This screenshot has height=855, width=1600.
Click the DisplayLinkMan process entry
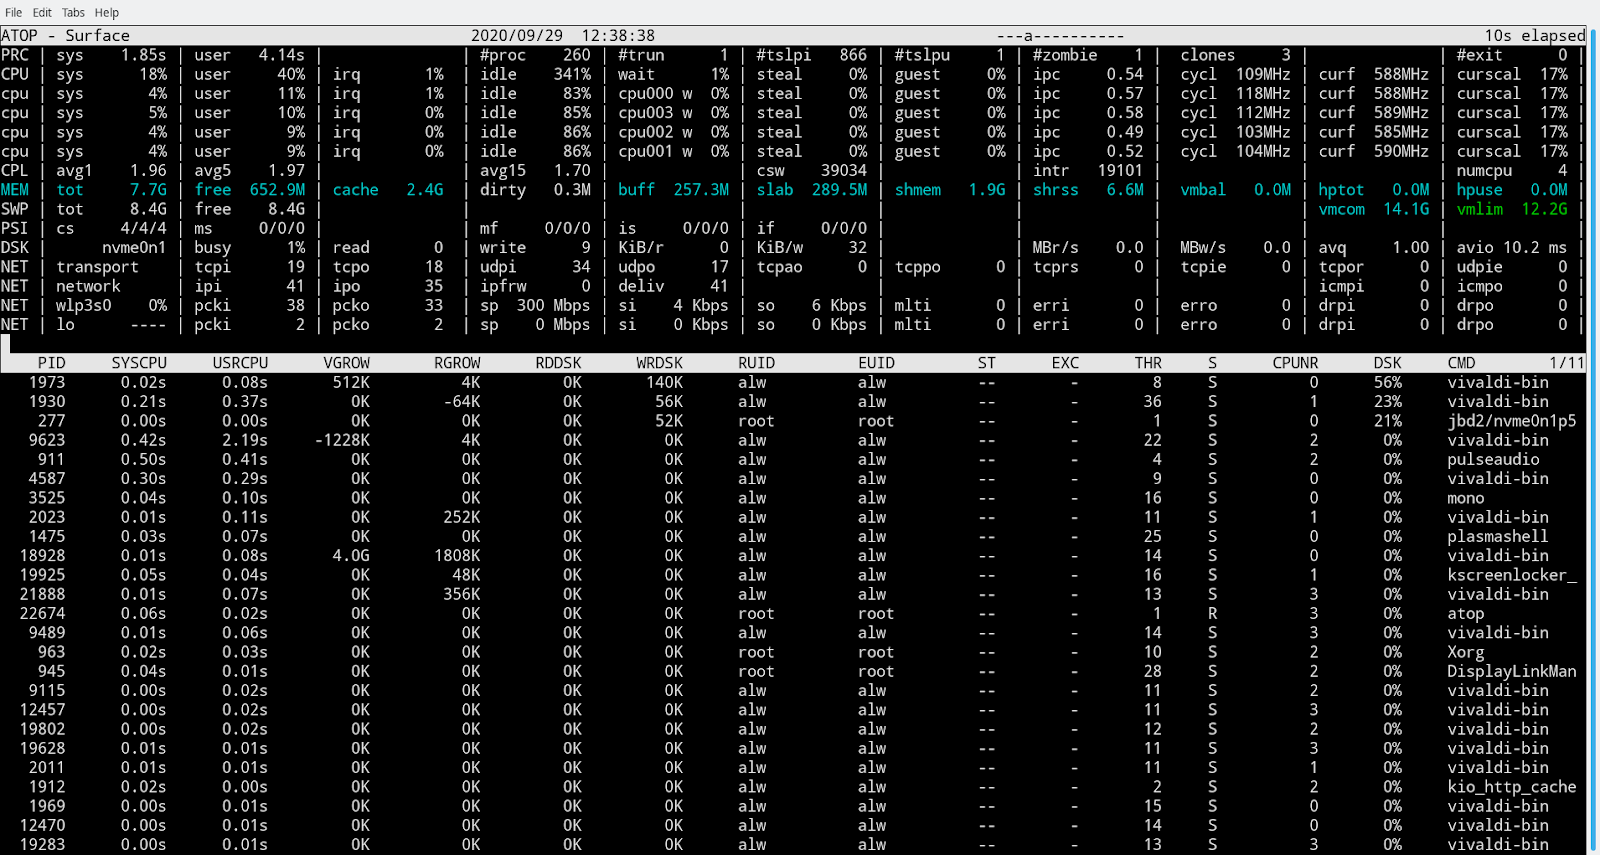(x=1511, y=671)
